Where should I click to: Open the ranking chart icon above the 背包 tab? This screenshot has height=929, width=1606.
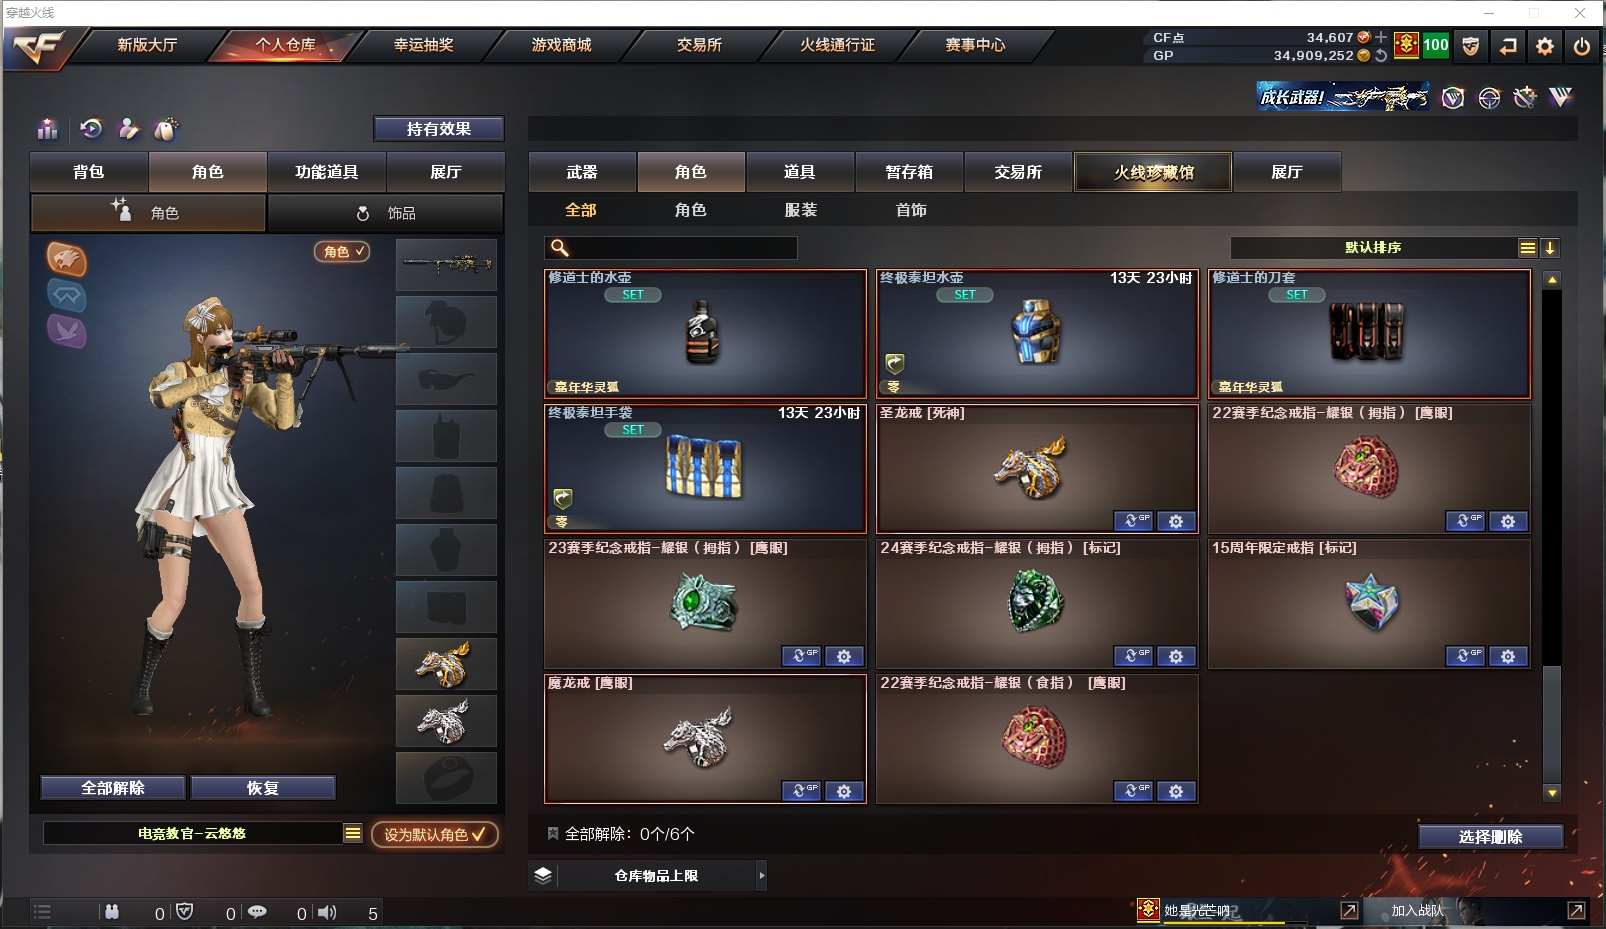pyautogui.click(x=47, y=129)
